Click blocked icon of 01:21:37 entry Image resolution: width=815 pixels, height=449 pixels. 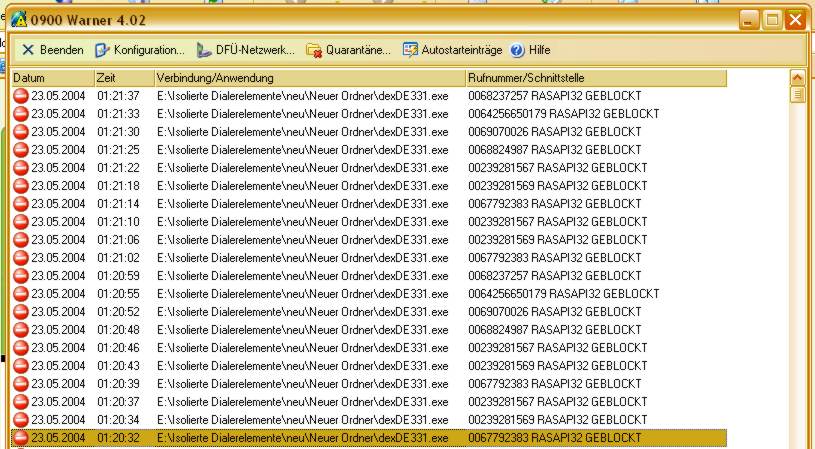(x=20, y=96)
